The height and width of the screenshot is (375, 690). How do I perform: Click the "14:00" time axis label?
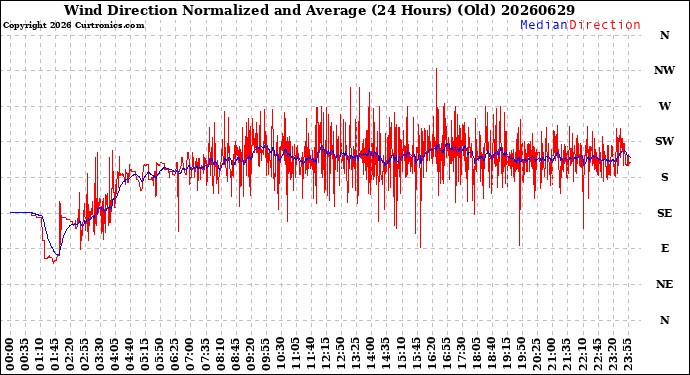[x=370, y=354]
